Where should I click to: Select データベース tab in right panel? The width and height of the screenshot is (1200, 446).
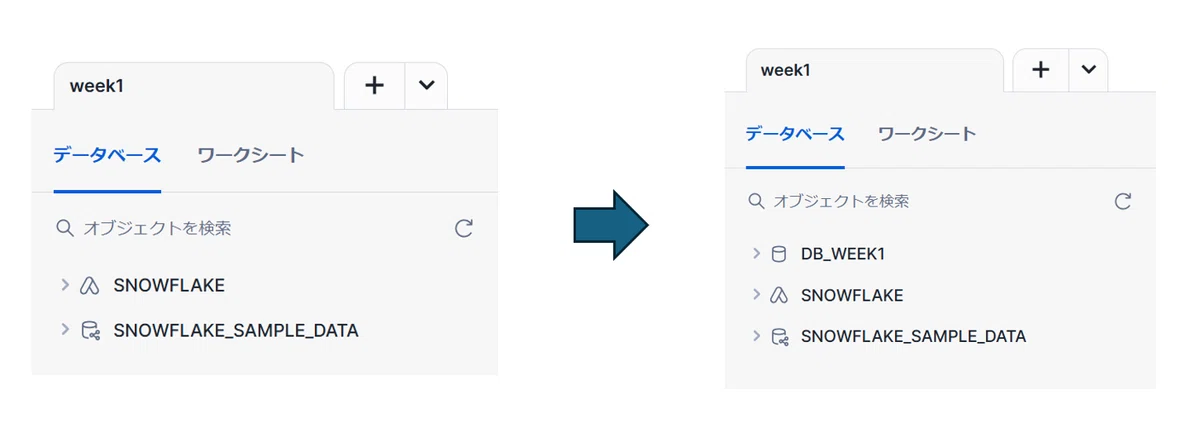pyautogui.click(x=795, y=133)
